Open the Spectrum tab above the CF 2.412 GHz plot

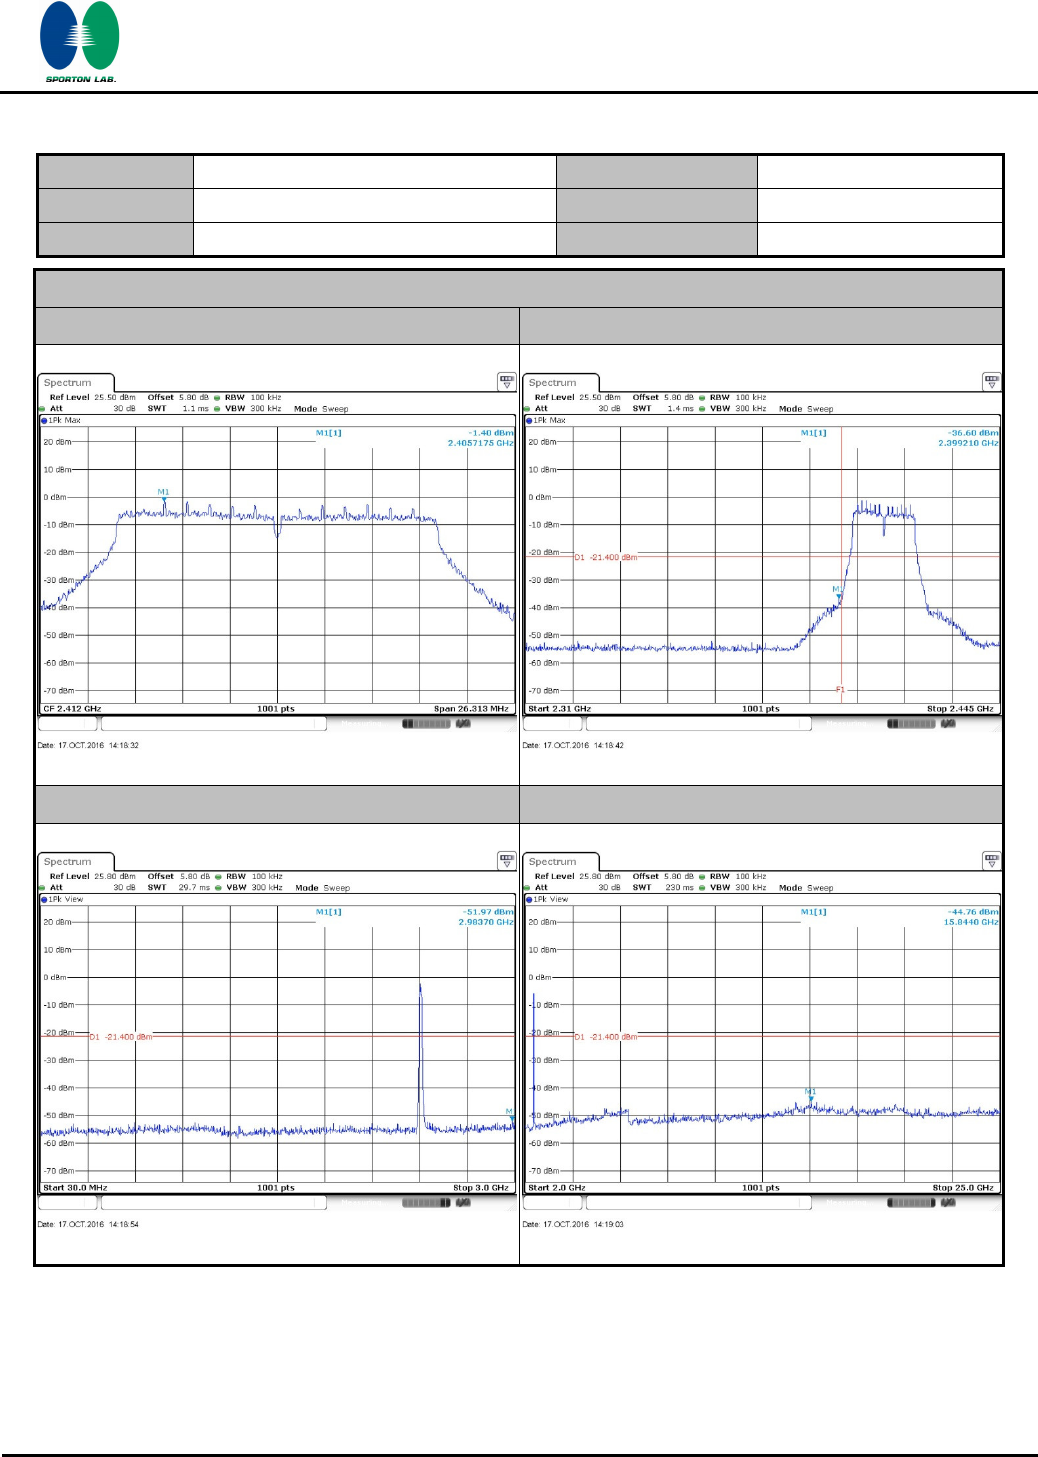(x=76, y=383)
